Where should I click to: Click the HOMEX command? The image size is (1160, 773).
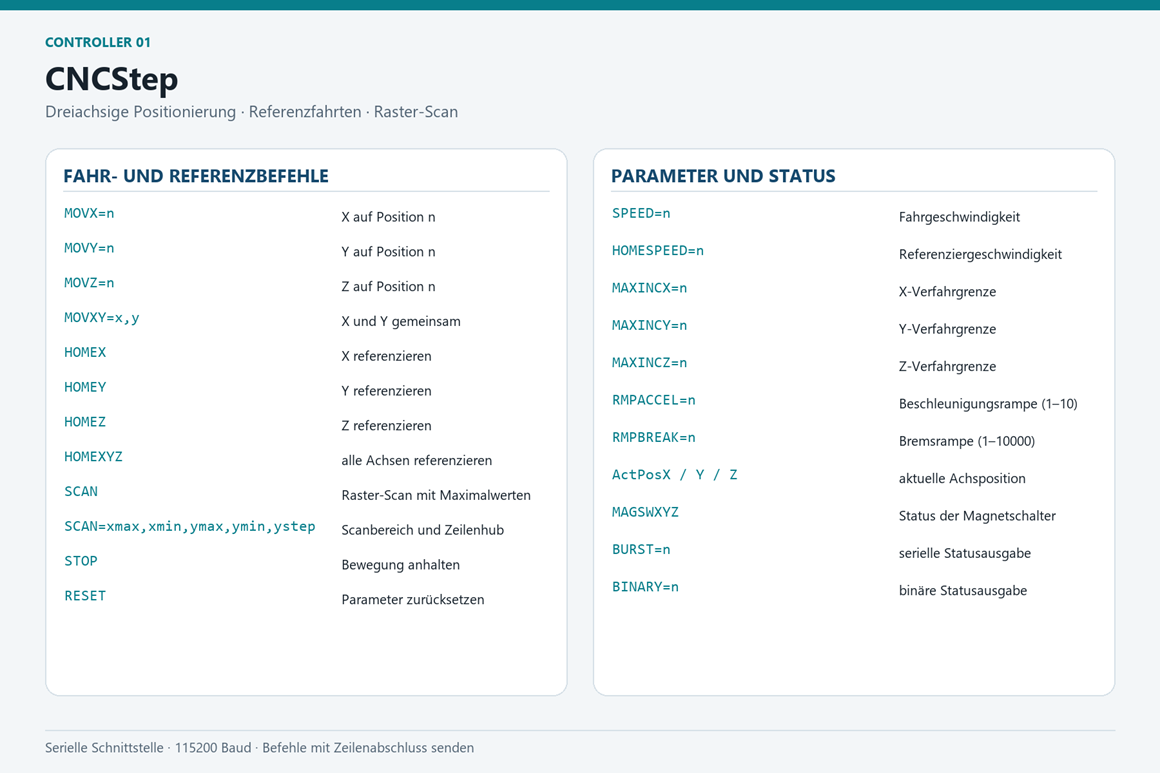(x=85, y=352)
